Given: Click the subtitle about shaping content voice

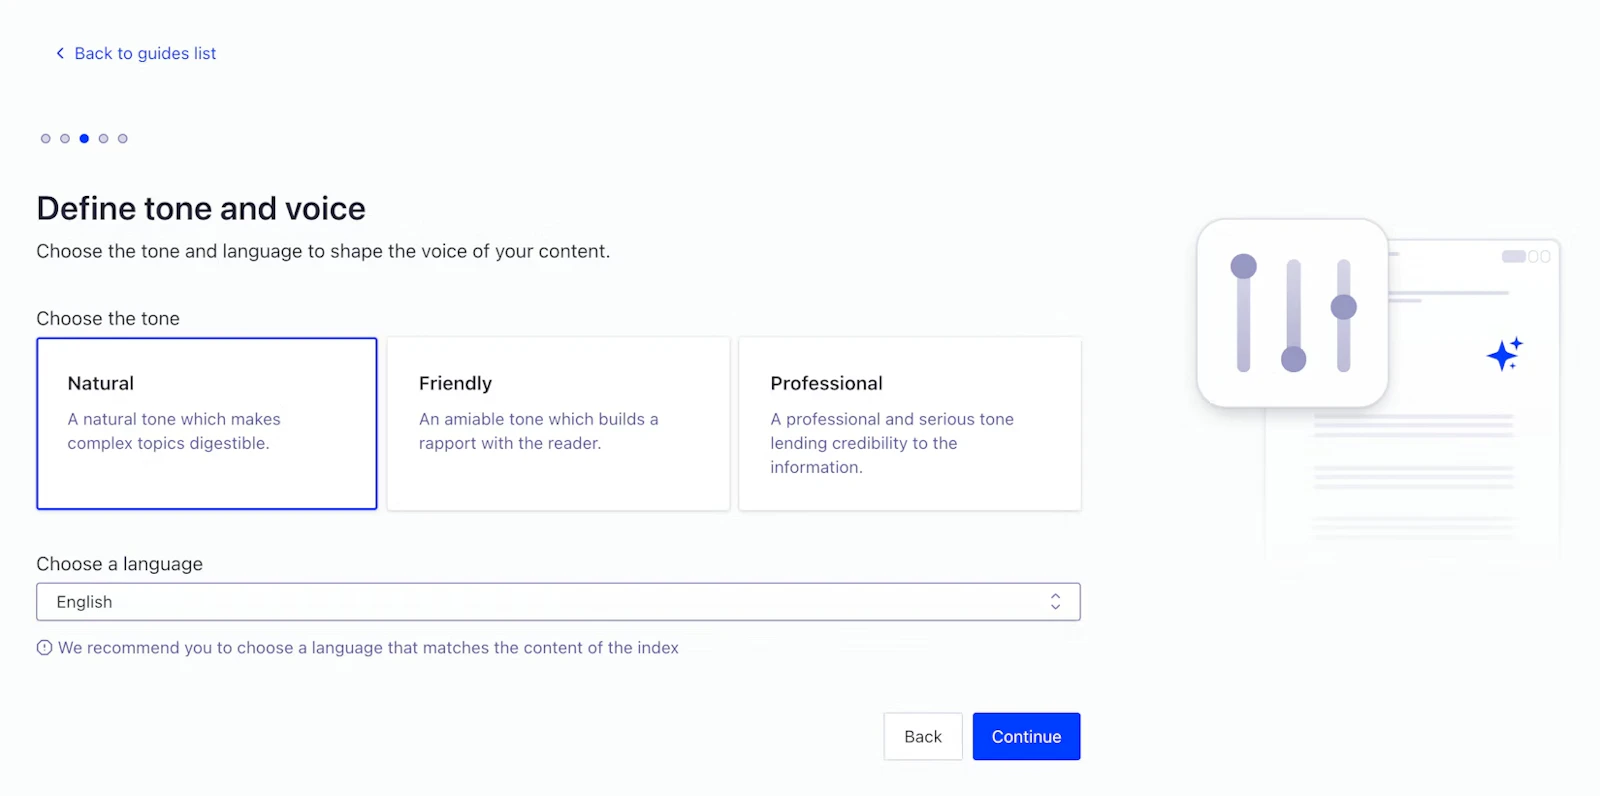Looking at the screenshot, I should 323,251.
